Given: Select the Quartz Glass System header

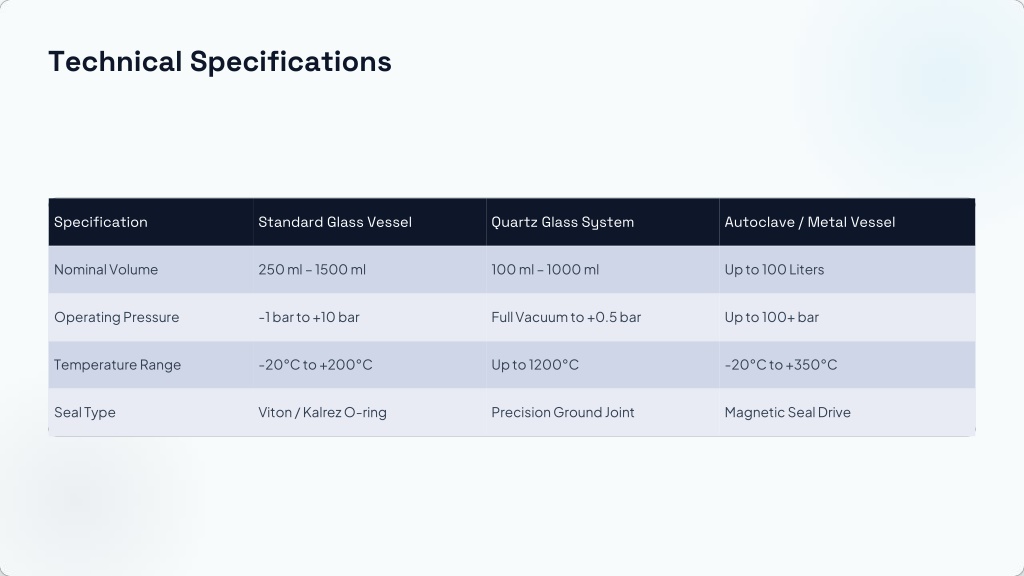Looking at the screenshot, I should coord(603,222).
